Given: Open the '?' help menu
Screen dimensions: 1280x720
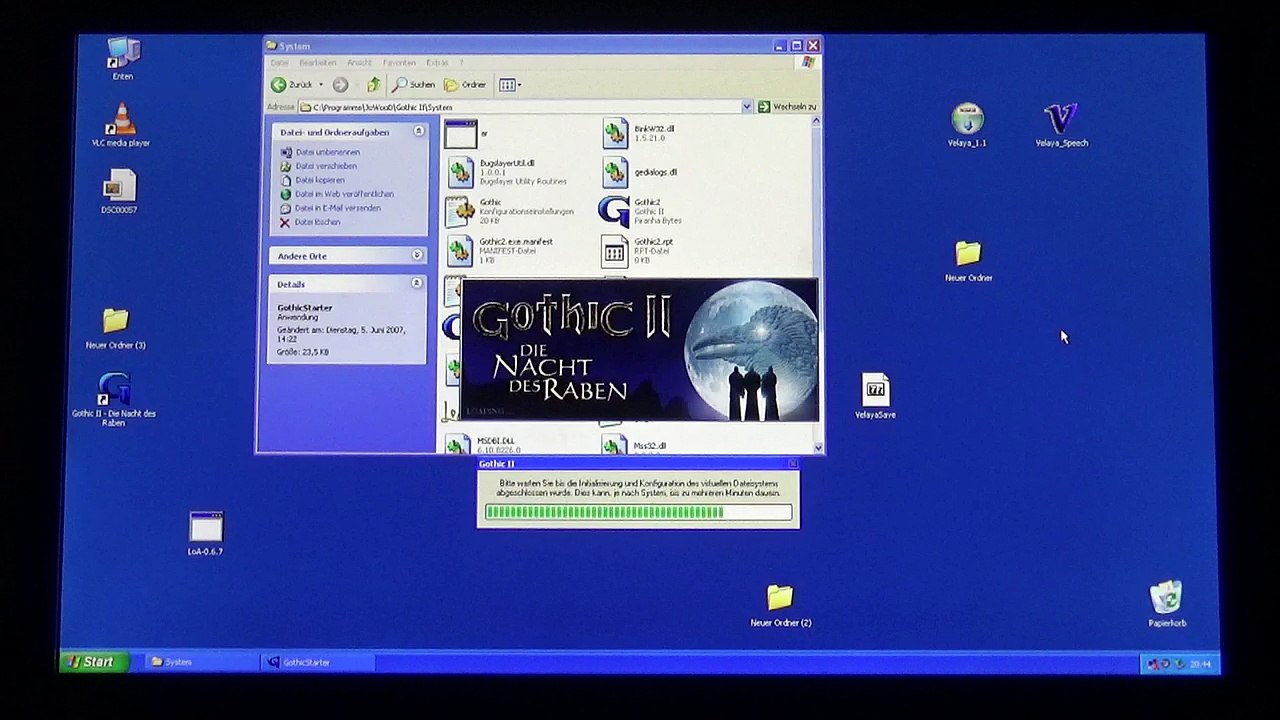Looking at the screenshot, I should pos(461,63).
